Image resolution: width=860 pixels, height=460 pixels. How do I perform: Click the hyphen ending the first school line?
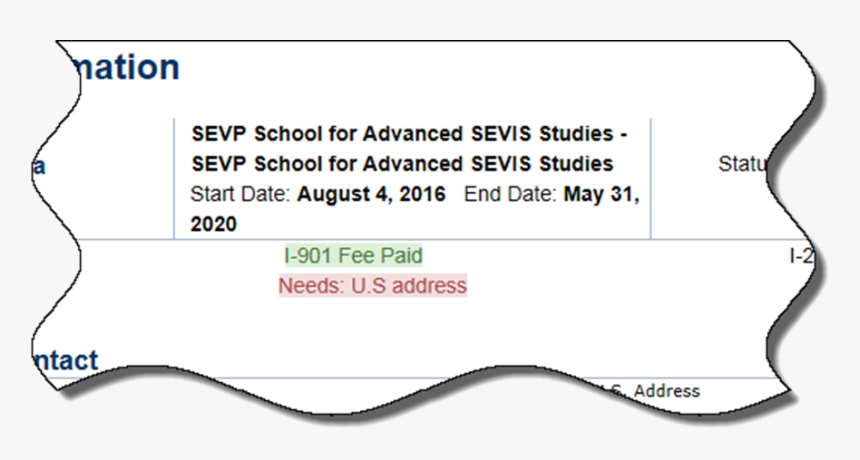pyautogui.click(x=624, y=134)
